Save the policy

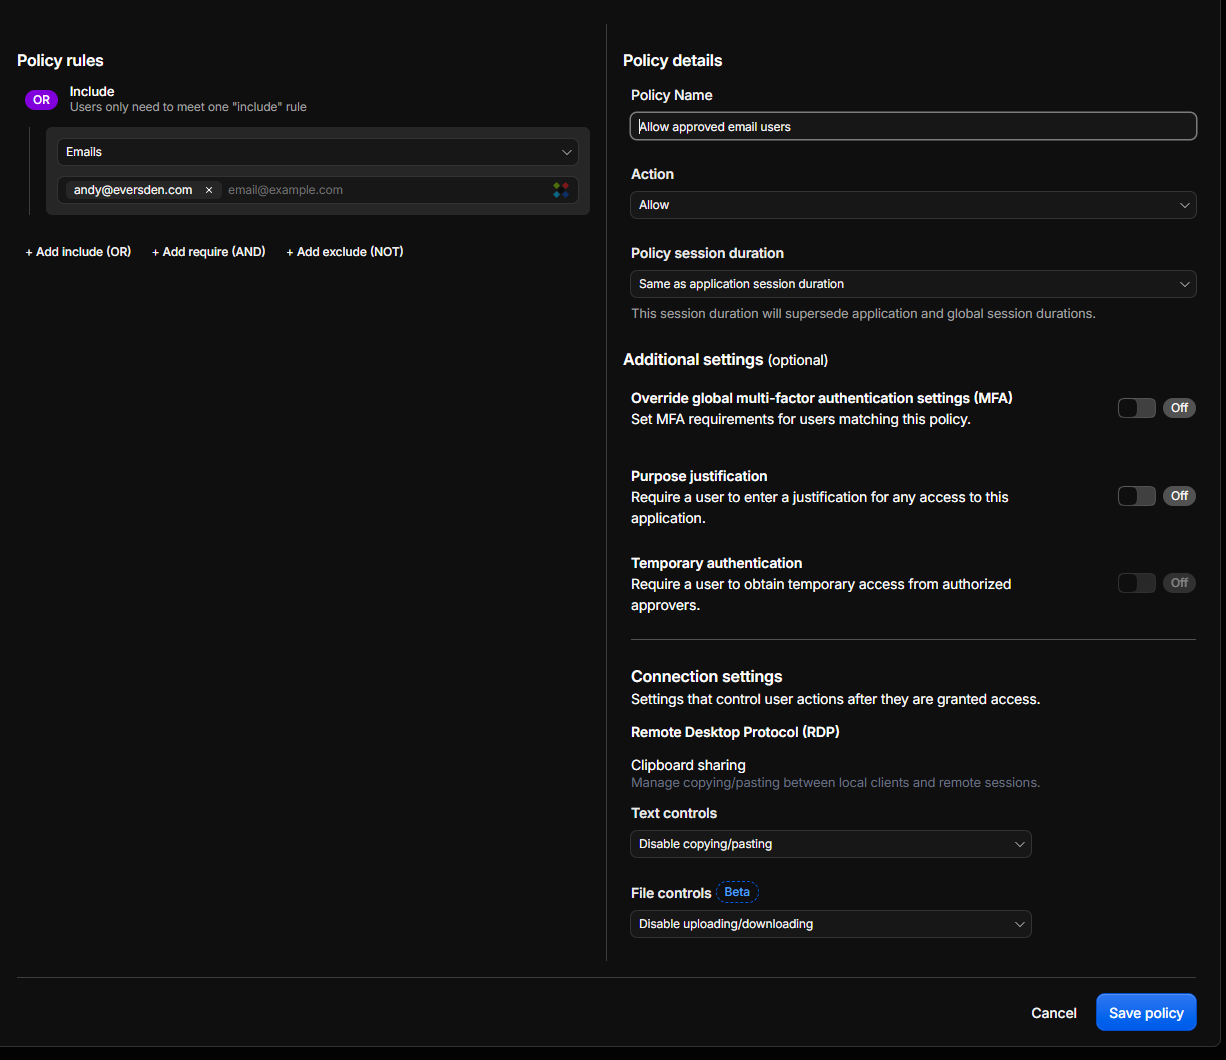click(1146, 1013)
